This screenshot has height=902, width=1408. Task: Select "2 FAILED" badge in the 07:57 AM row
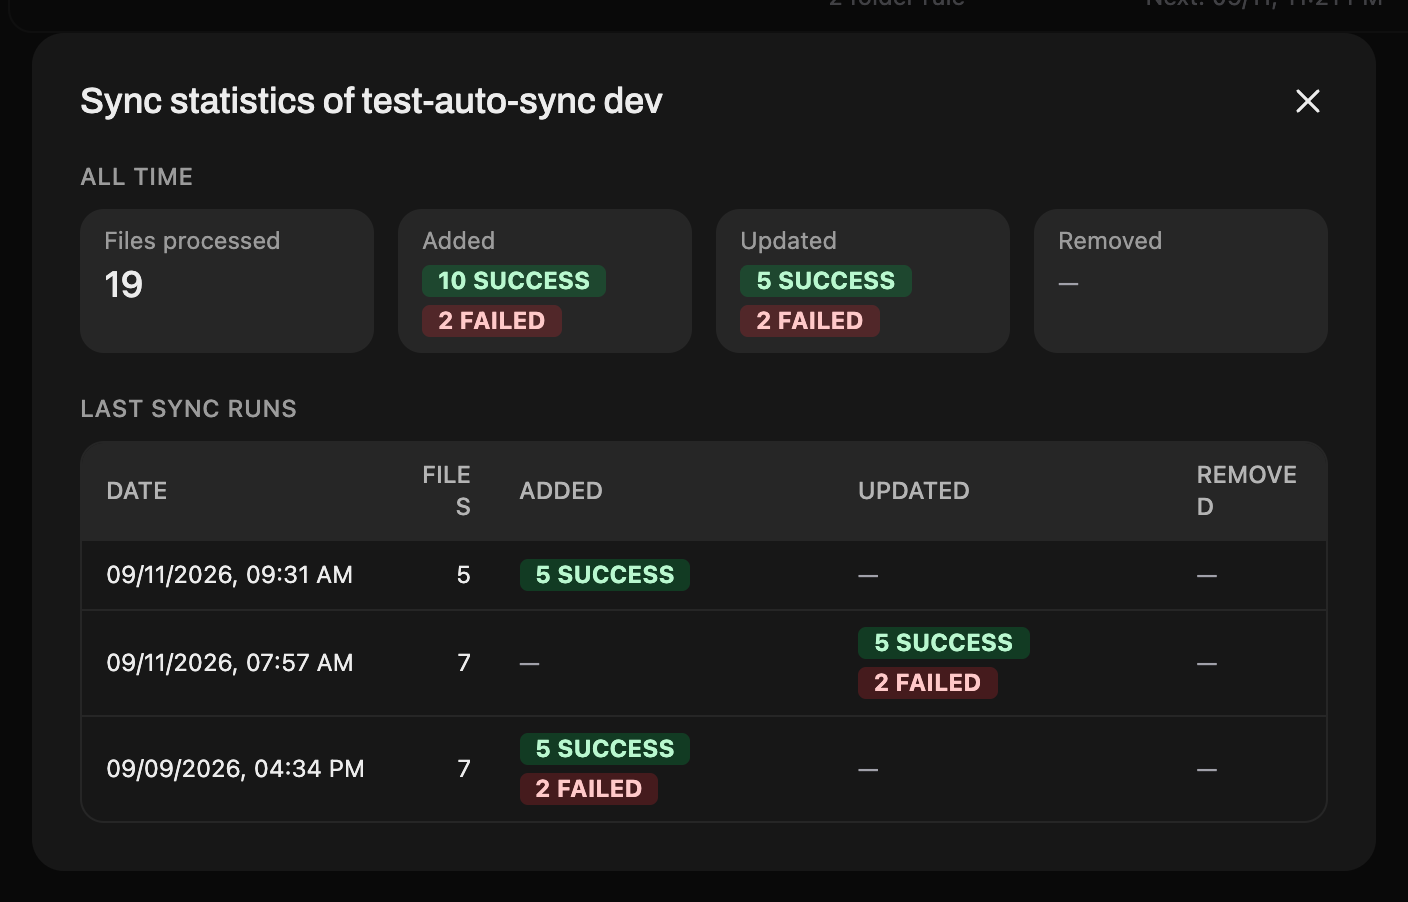[x=928, y=683]
